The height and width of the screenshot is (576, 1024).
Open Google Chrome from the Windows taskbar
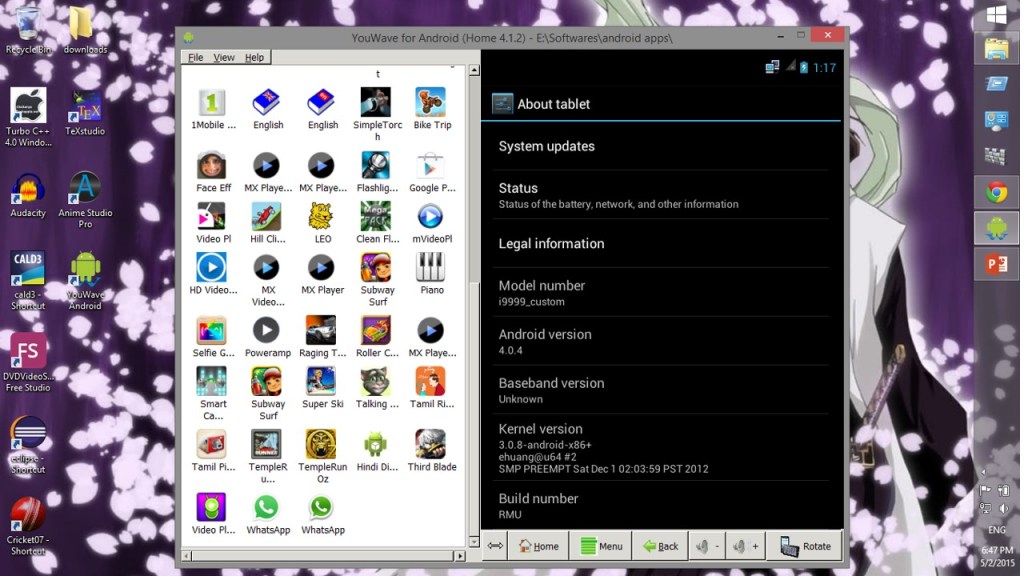pyautogui.click(x=996, y=192)
